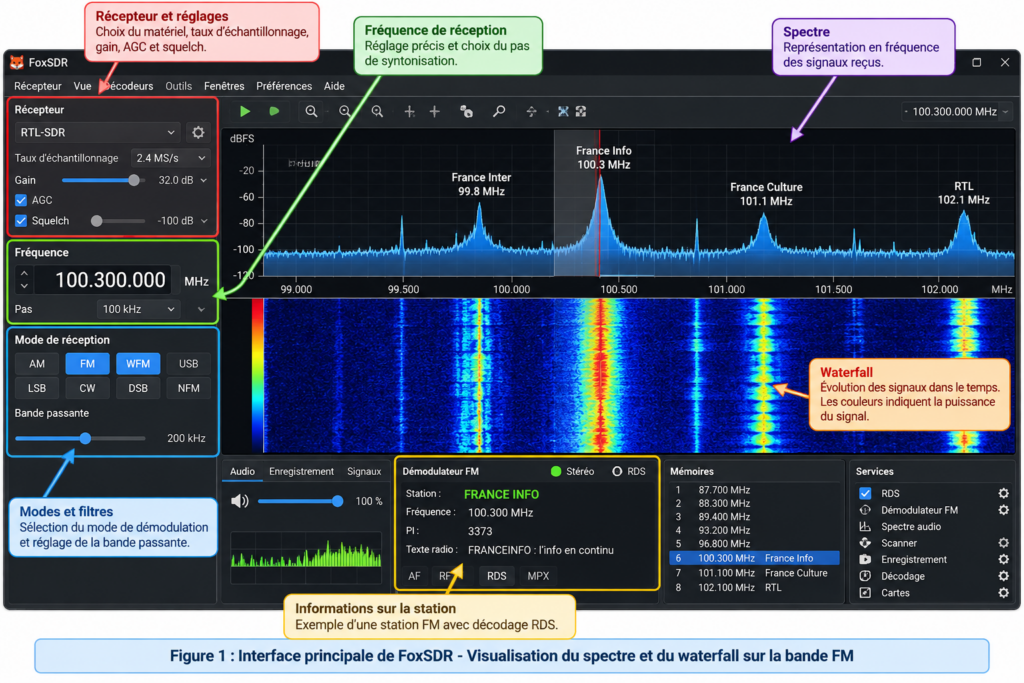The width and height of the screenshot is (1024, 683).
Task: Open the Préférences menu
Action: 284,86
